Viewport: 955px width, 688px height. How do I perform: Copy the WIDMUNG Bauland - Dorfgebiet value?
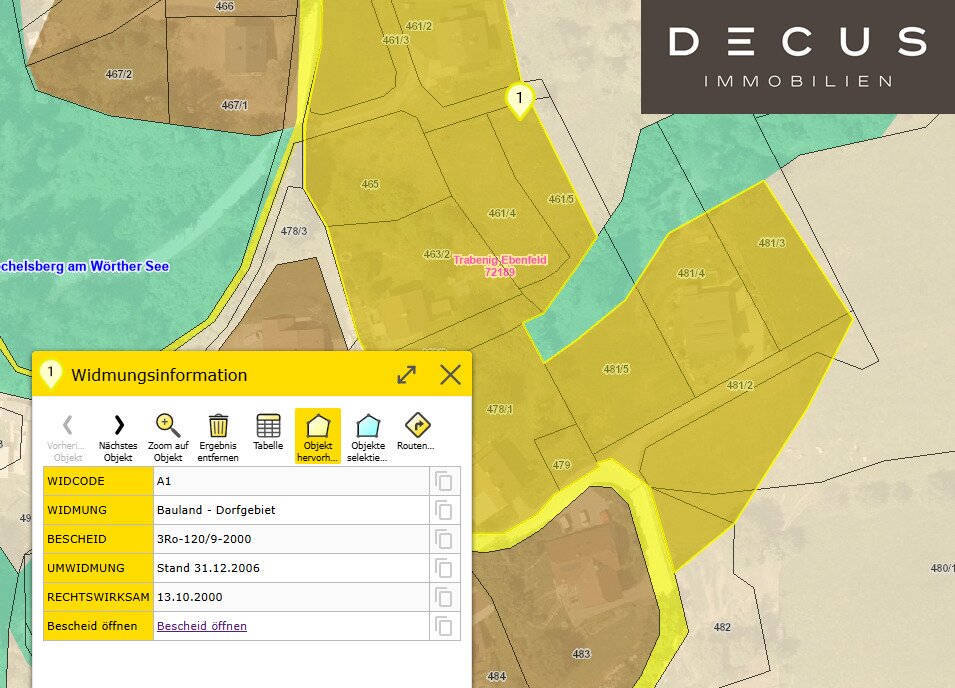tap(444, 510)
